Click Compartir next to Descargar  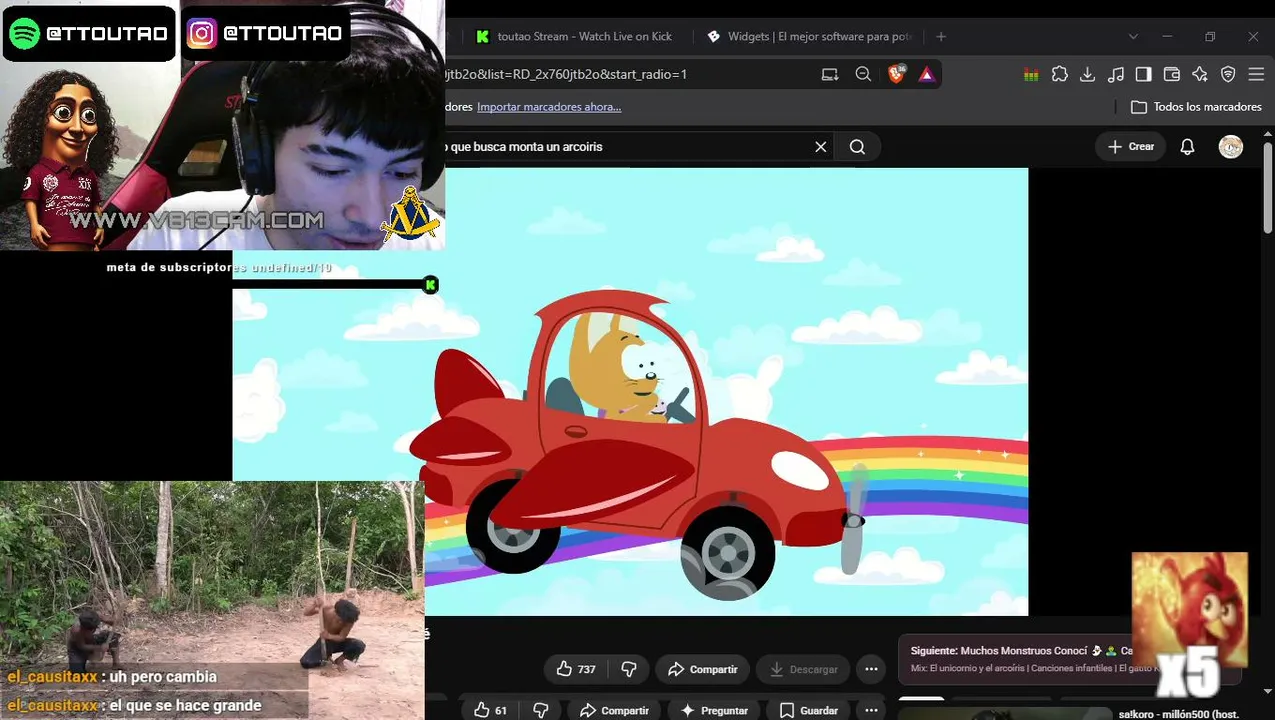tap(702, 669)
